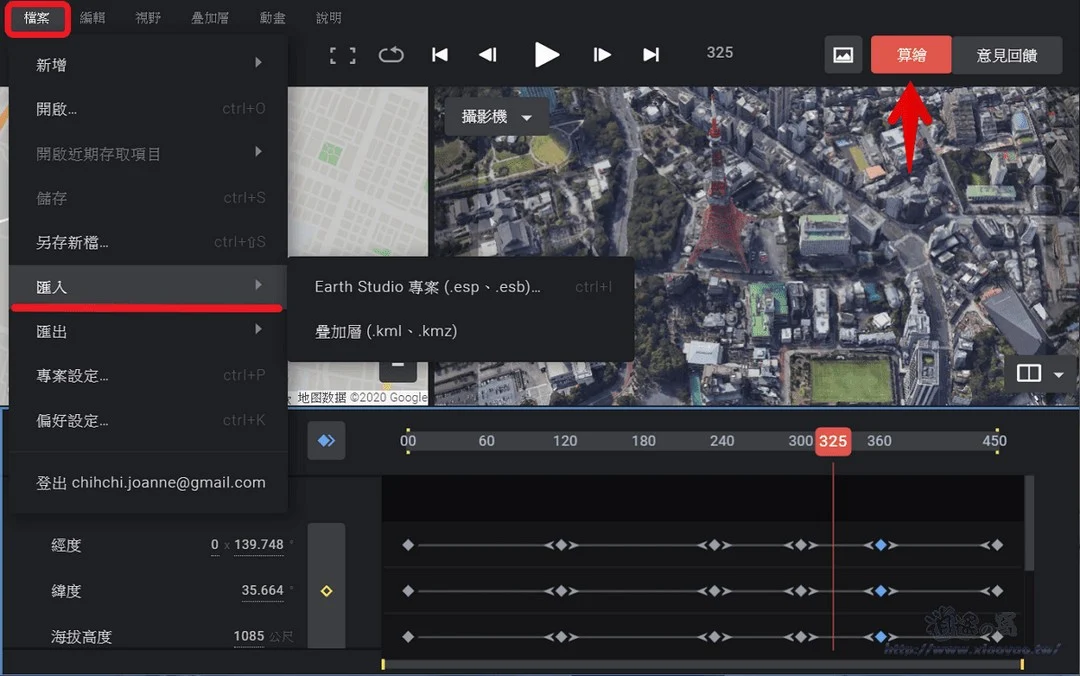Viewport: 1080px width, 676px height.
Task: Open the 編輯 menu
Action: pos(92,18)
